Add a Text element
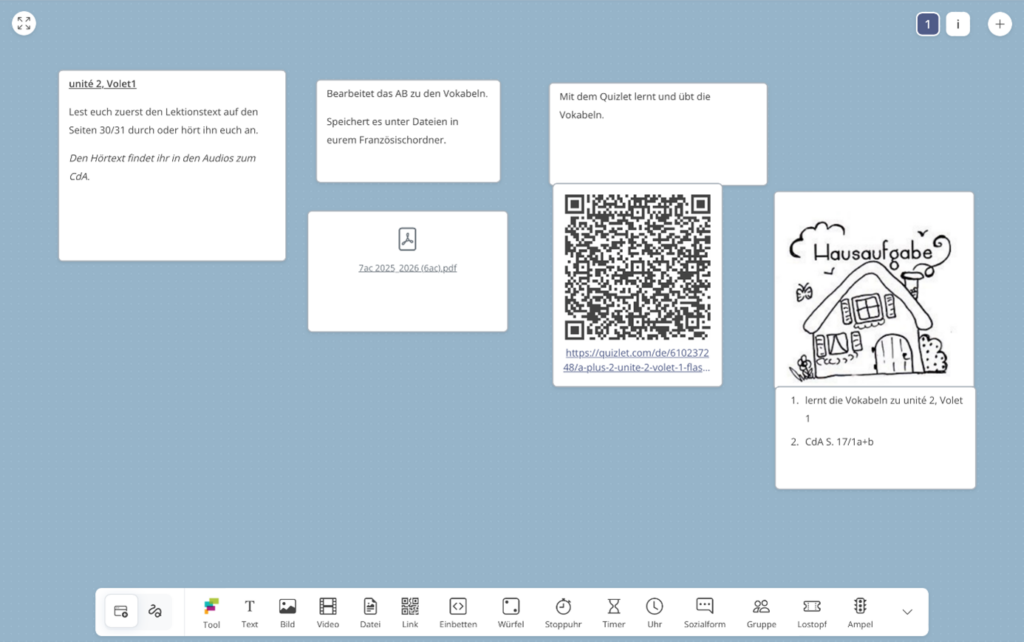 click(x=250, y=612)
